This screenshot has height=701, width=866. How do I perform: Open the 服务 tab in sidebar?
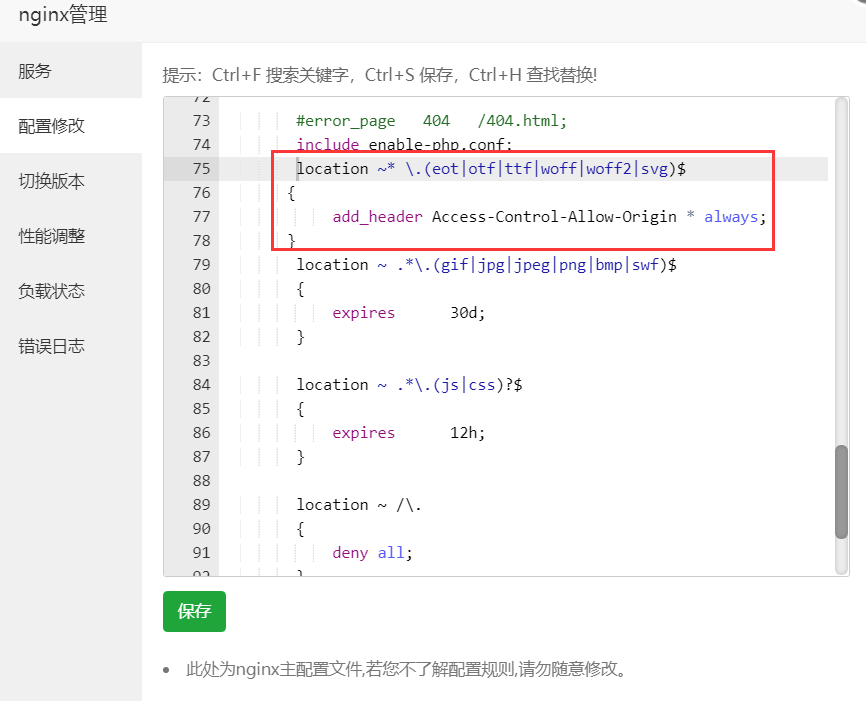click(35, 71)
